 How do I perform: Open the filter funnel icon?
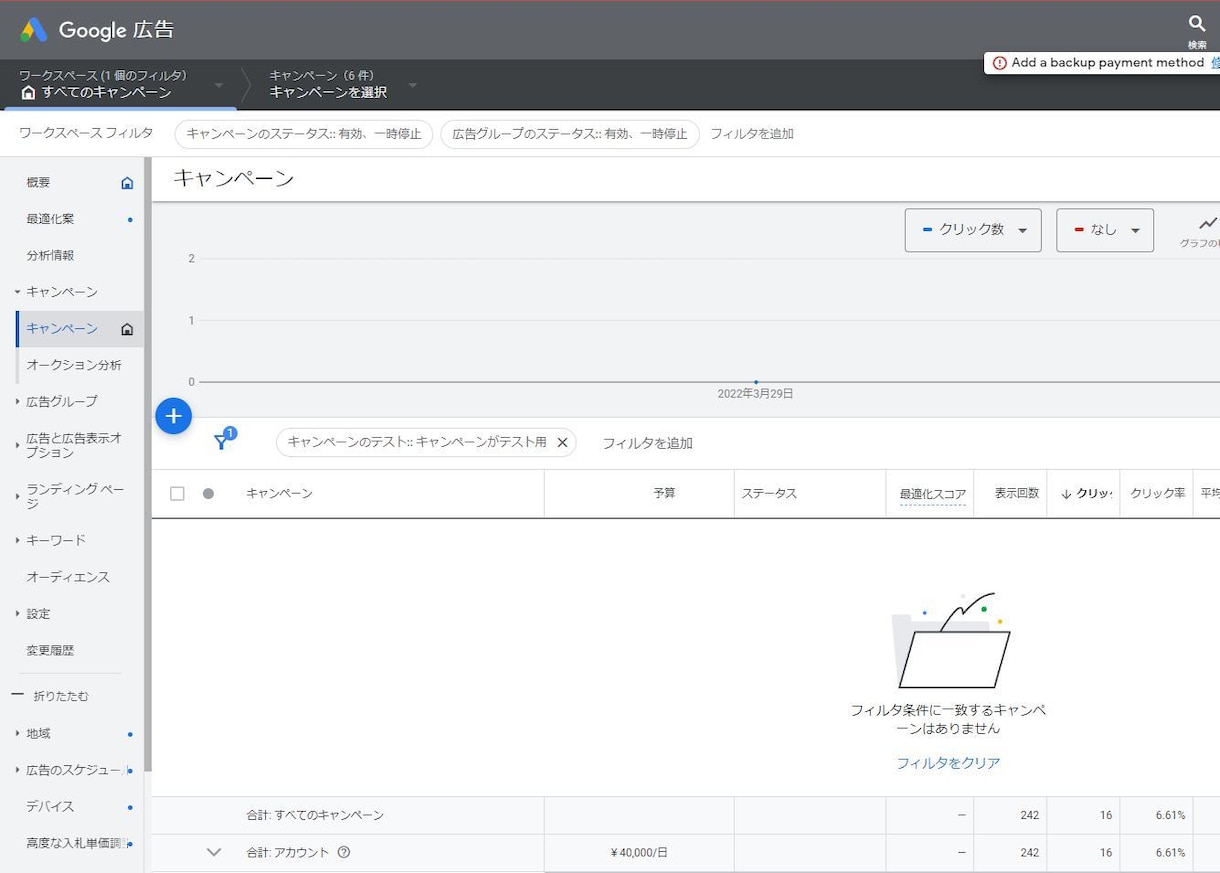222,442
